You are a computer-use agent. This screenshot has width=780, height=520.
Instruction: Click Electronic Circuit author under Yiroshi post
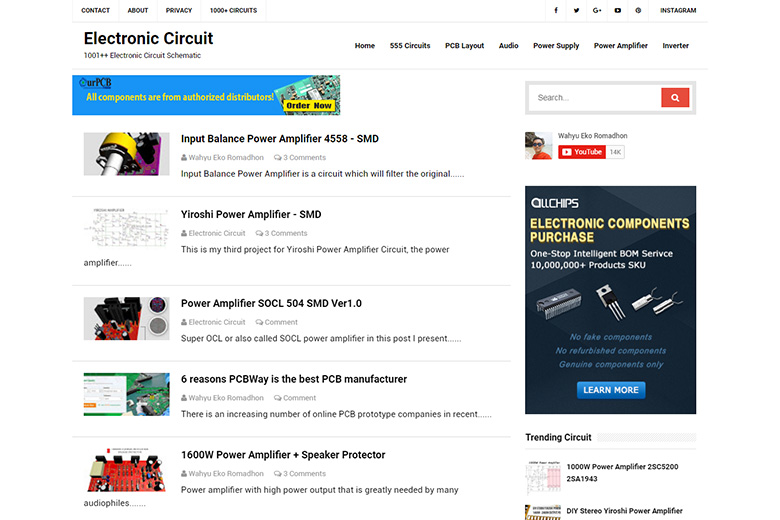pyautogui.click(x=217, y=233)
